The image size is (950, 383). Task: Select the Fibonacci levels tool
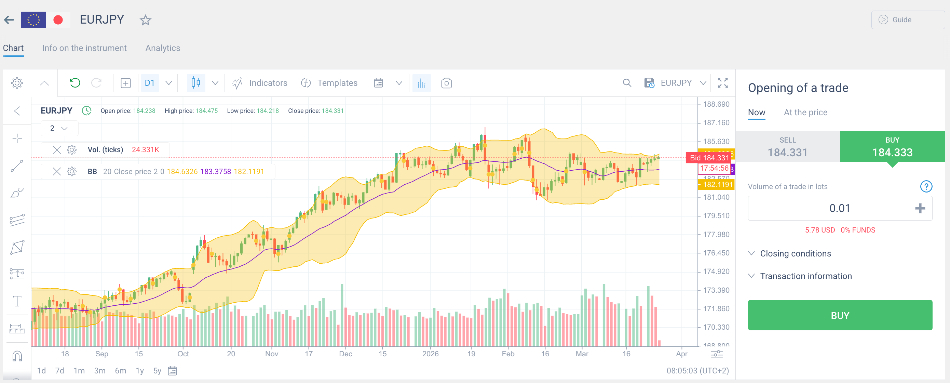click(17, 274)
